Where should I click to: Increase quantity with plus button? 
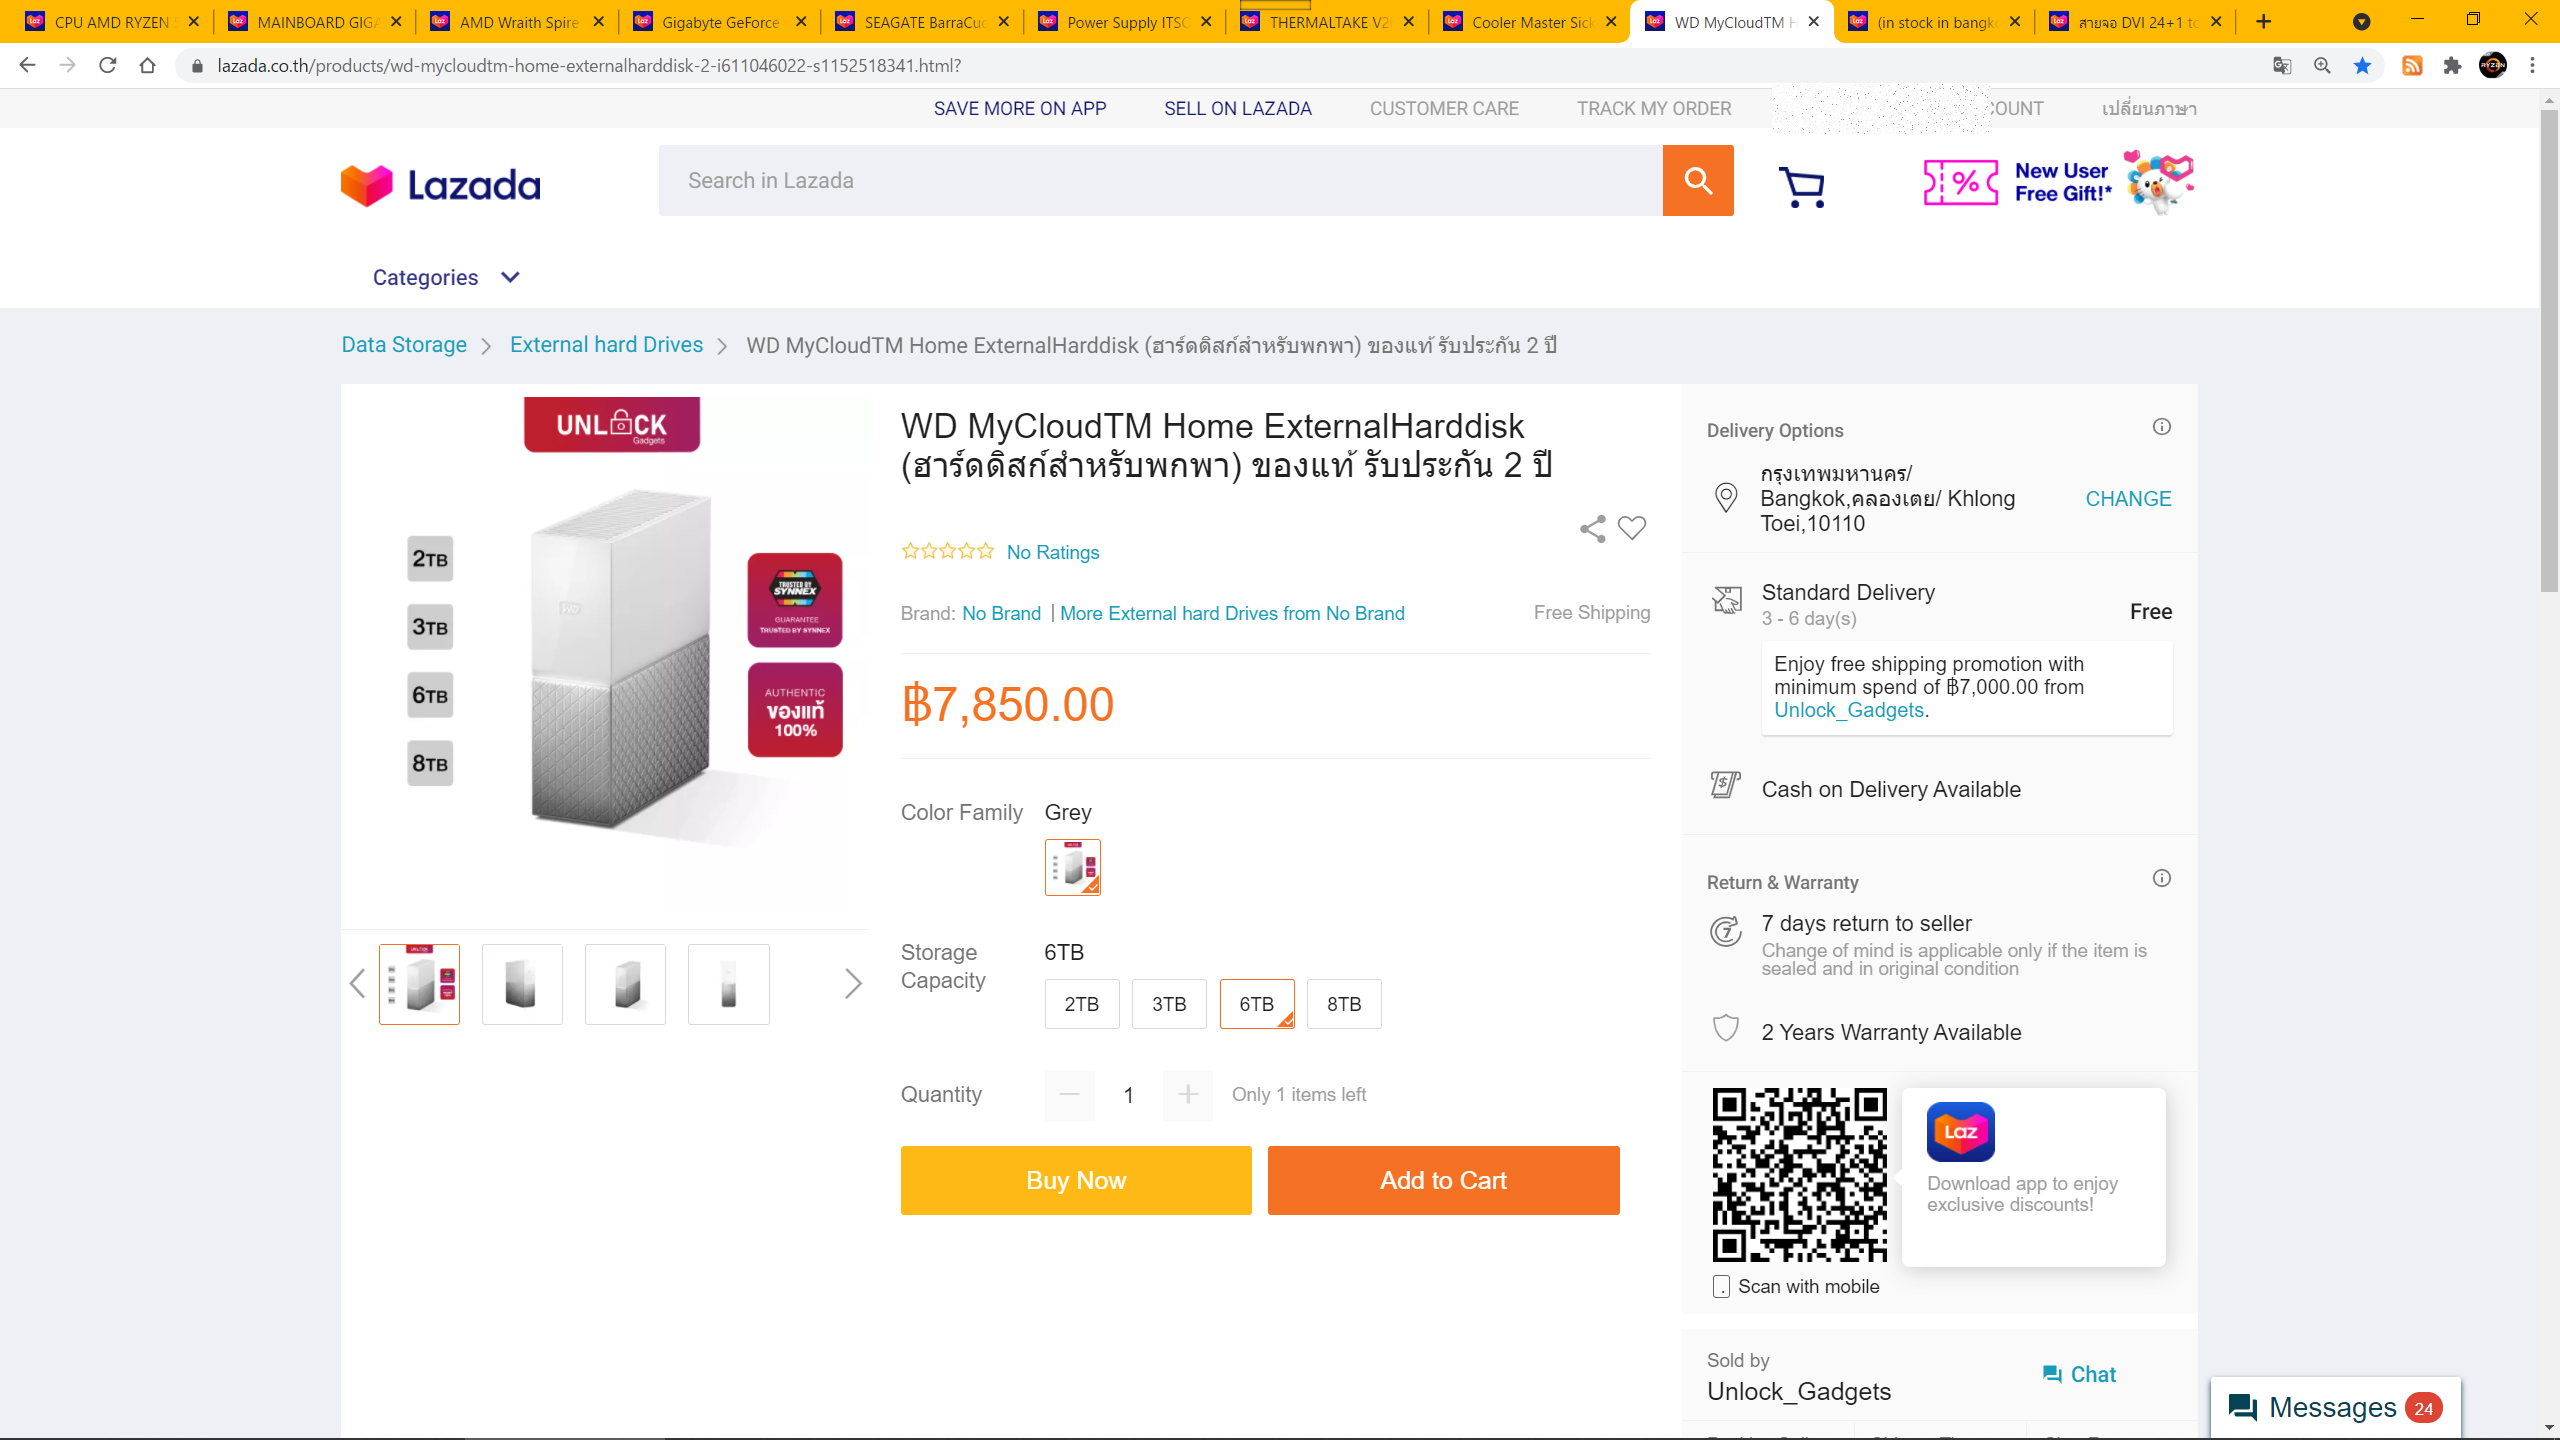1188,1095
